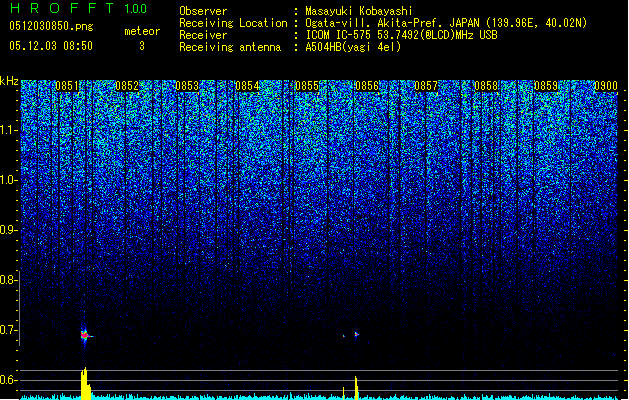The image size is (629, 400).
Task: Click the HROFFT 1.0.0 title text
Action: click(x=78, y=8)
